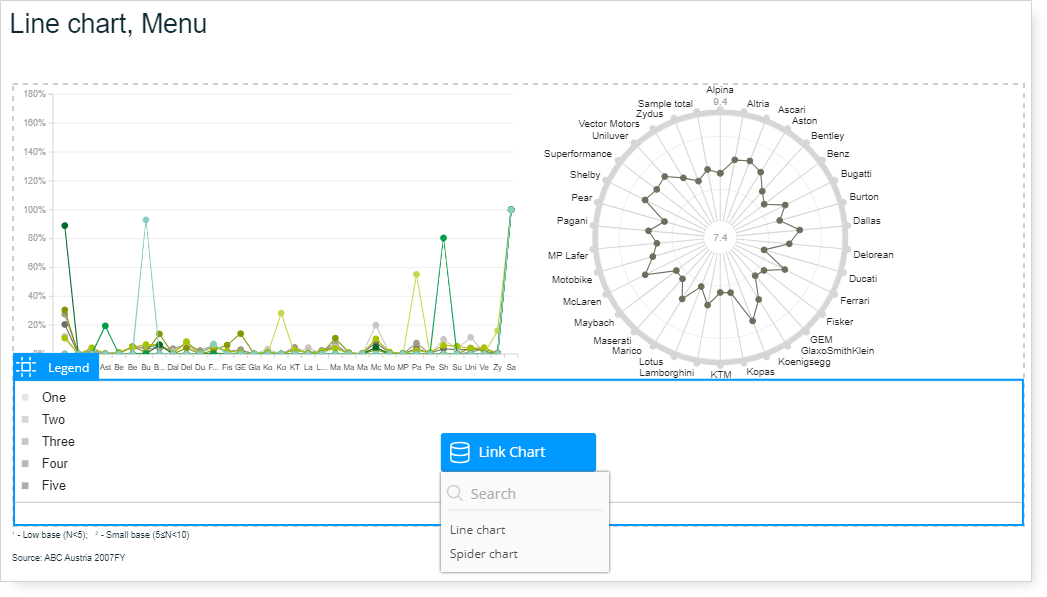The width and height of the screenshot is (1047, 597).
Task: Select legend entry Four
Action: pyautogui.click(x=55, y=463)
